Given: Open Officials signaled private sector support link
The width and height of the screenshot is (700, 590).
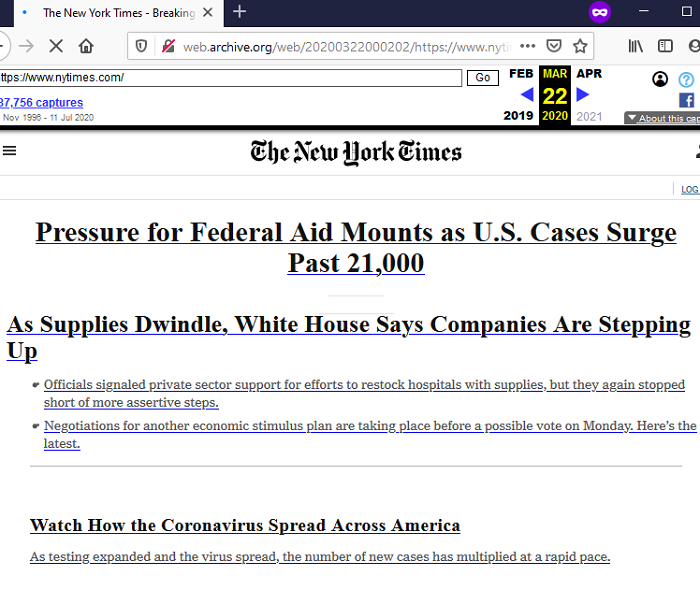Looking at the screenshot, I should pyautogui.click(x=364, y=393).
